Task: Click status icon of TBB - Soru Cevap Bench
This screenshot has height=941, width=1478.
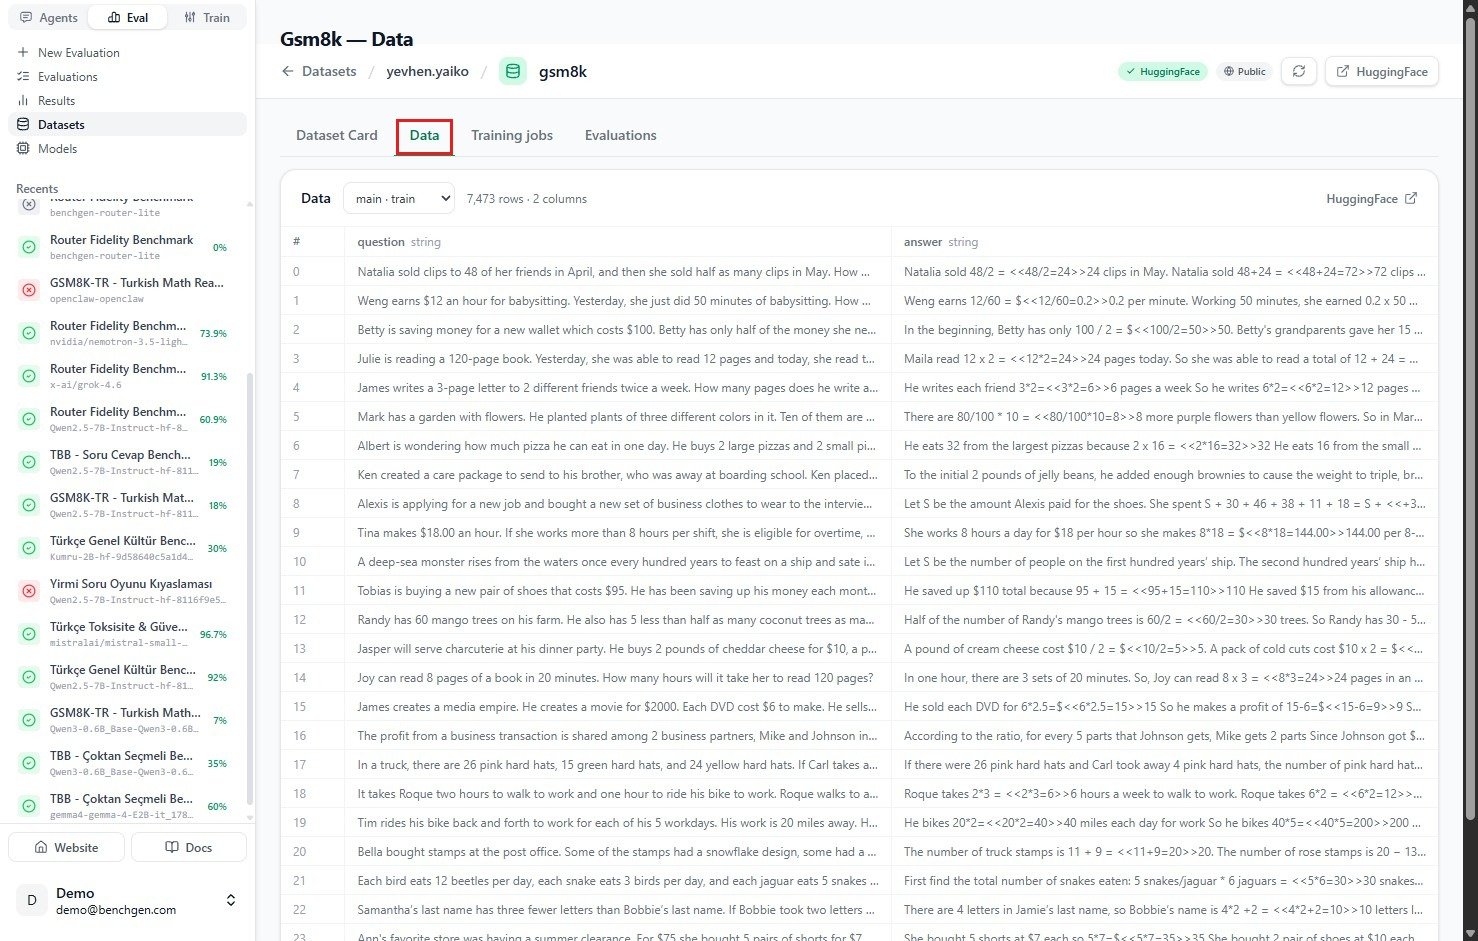Action: pyautogui.click(x=29, y=462)
